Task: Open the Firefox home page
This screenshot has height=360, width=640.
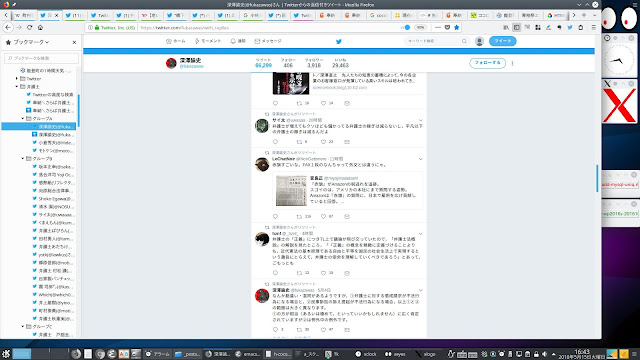Action: coord(40,27)
